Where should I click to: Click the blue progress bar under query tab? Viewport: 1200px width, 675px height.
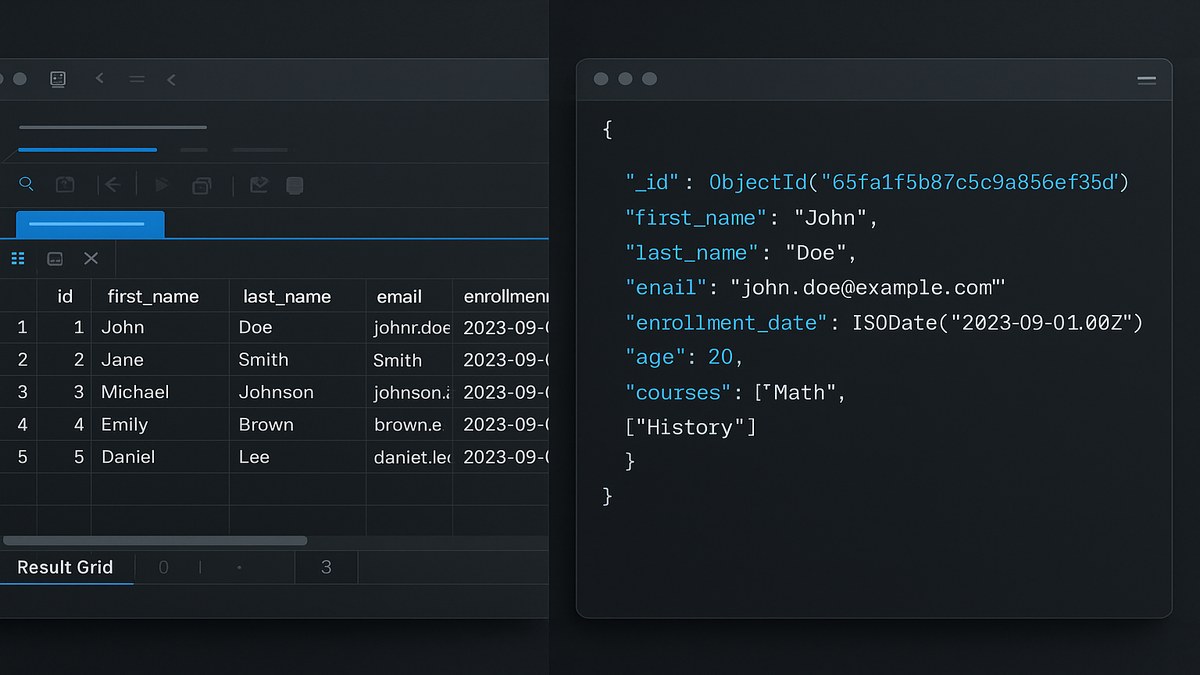[x=87, y=149]
